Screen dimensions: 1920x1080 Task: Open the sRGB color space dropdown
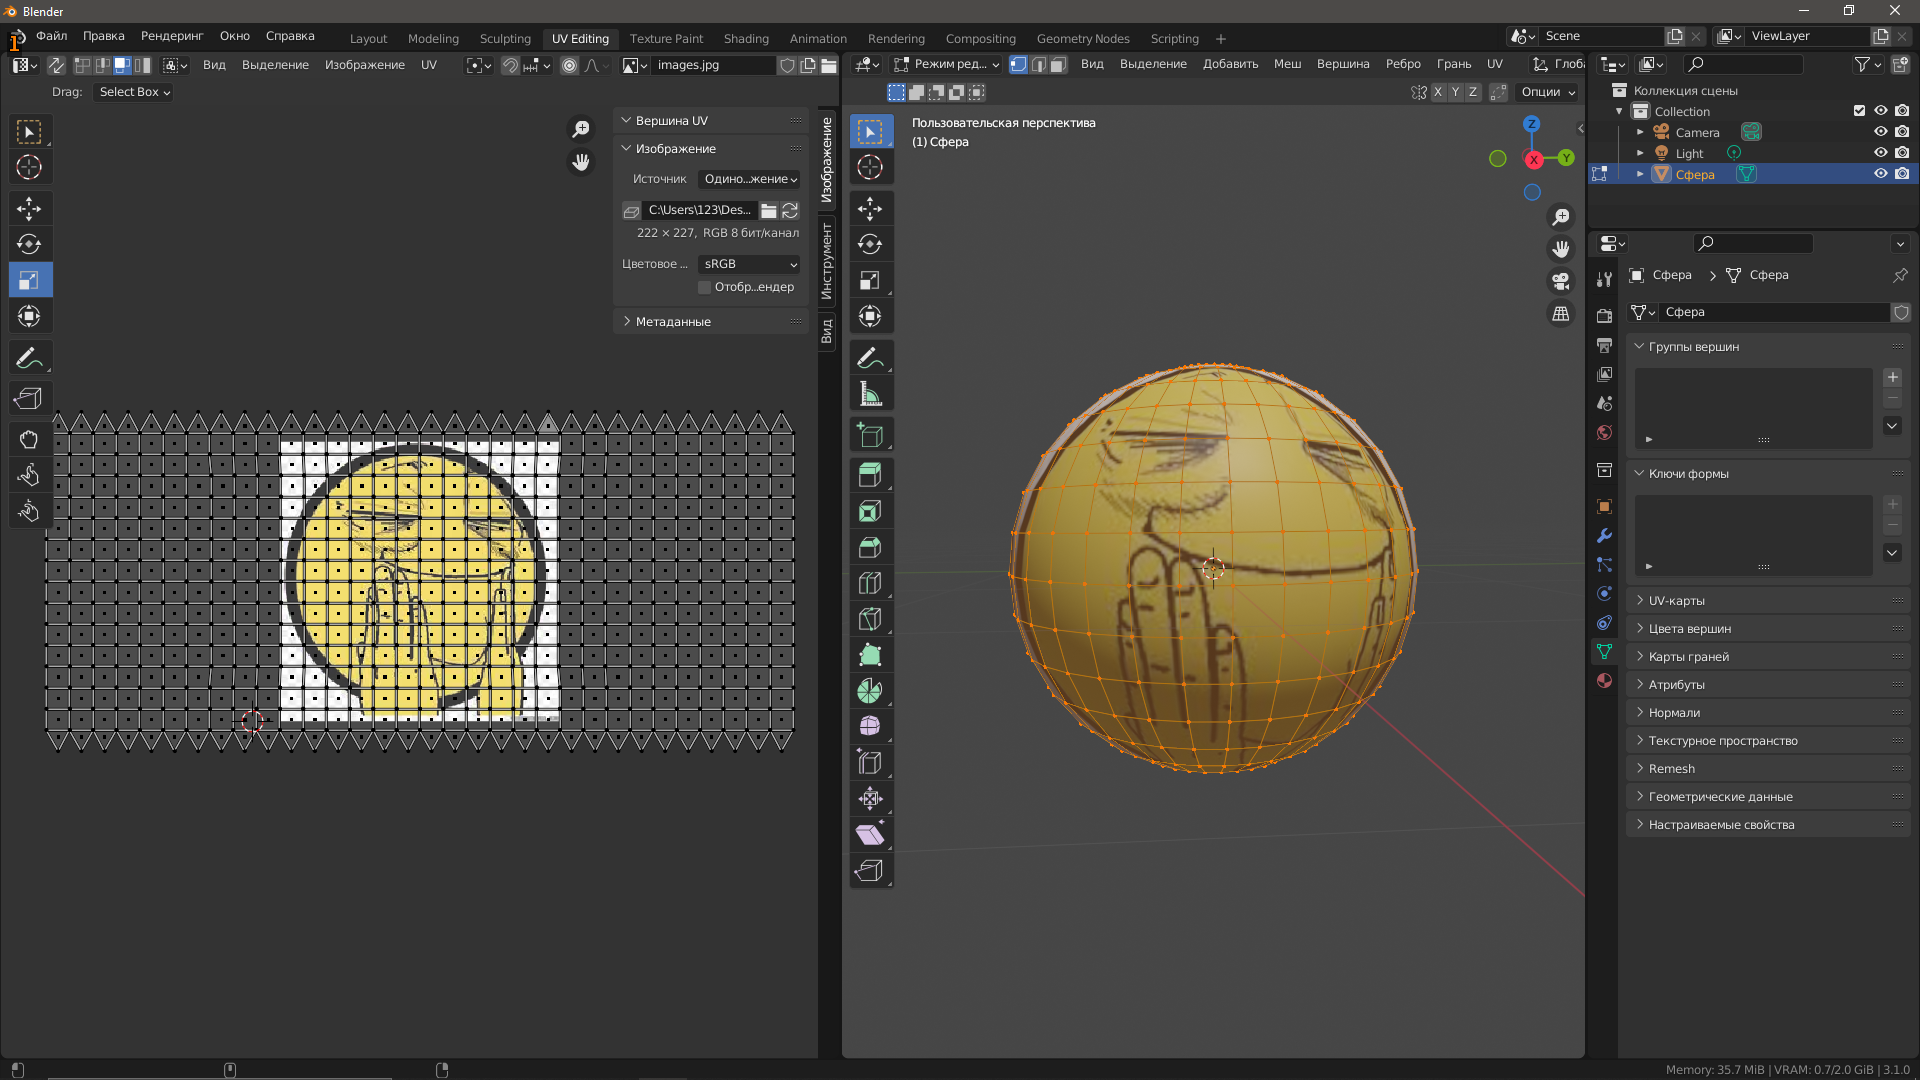click(x=749, y=264)
